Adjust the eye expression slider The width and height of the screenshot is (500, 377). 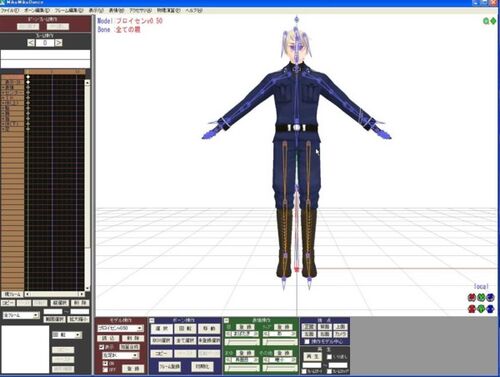tap(242, 342)
